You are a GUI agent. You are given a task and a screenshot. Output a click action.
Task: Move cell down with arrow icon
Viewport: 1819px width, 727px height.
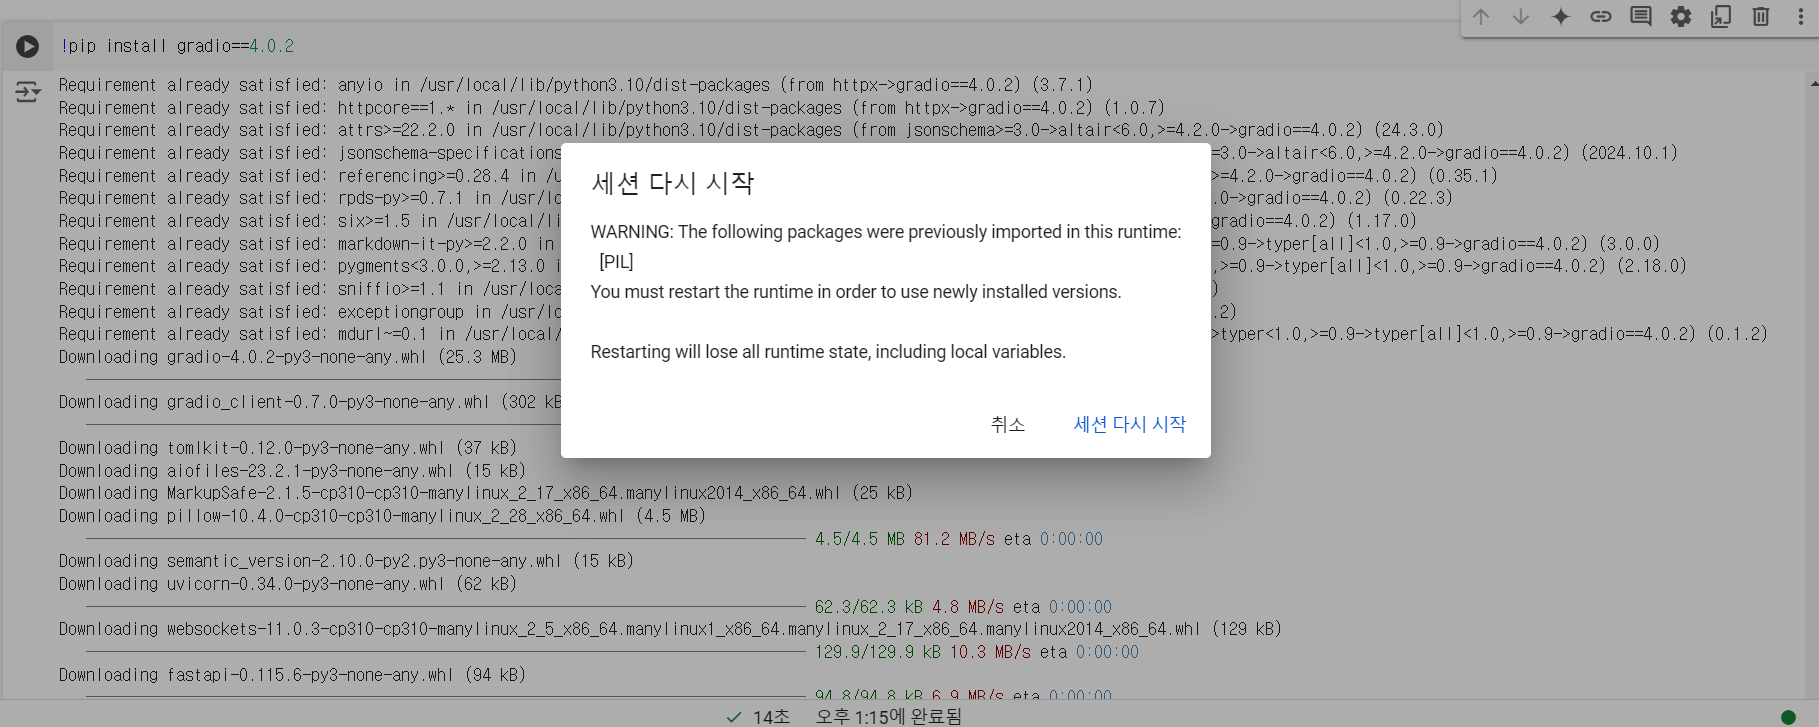pos(1521,17)
